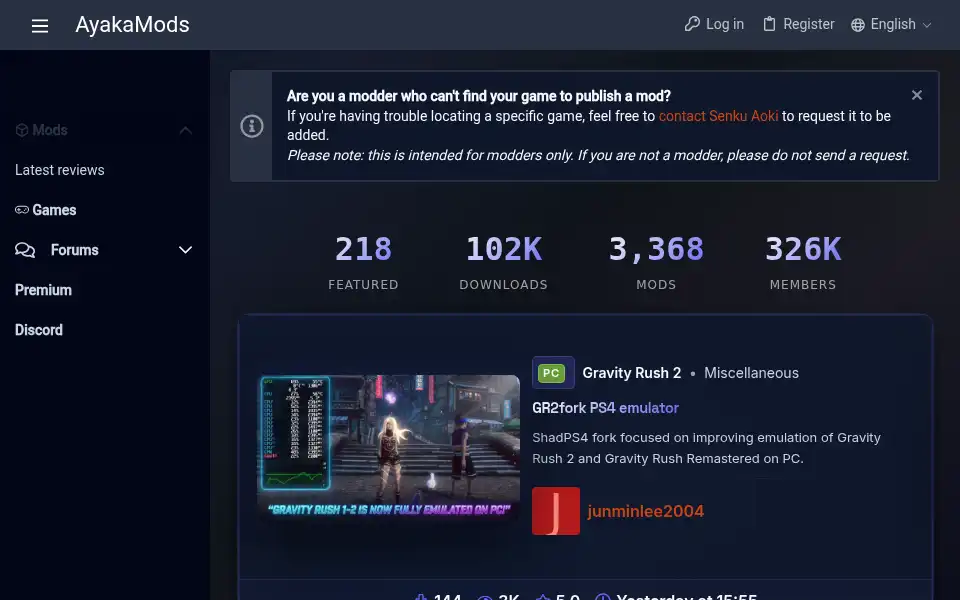Image resolution: width=960 pixels, height=600 pixels.
Task: Dismiss the modder notice with the X
Action: click(917, 95)
